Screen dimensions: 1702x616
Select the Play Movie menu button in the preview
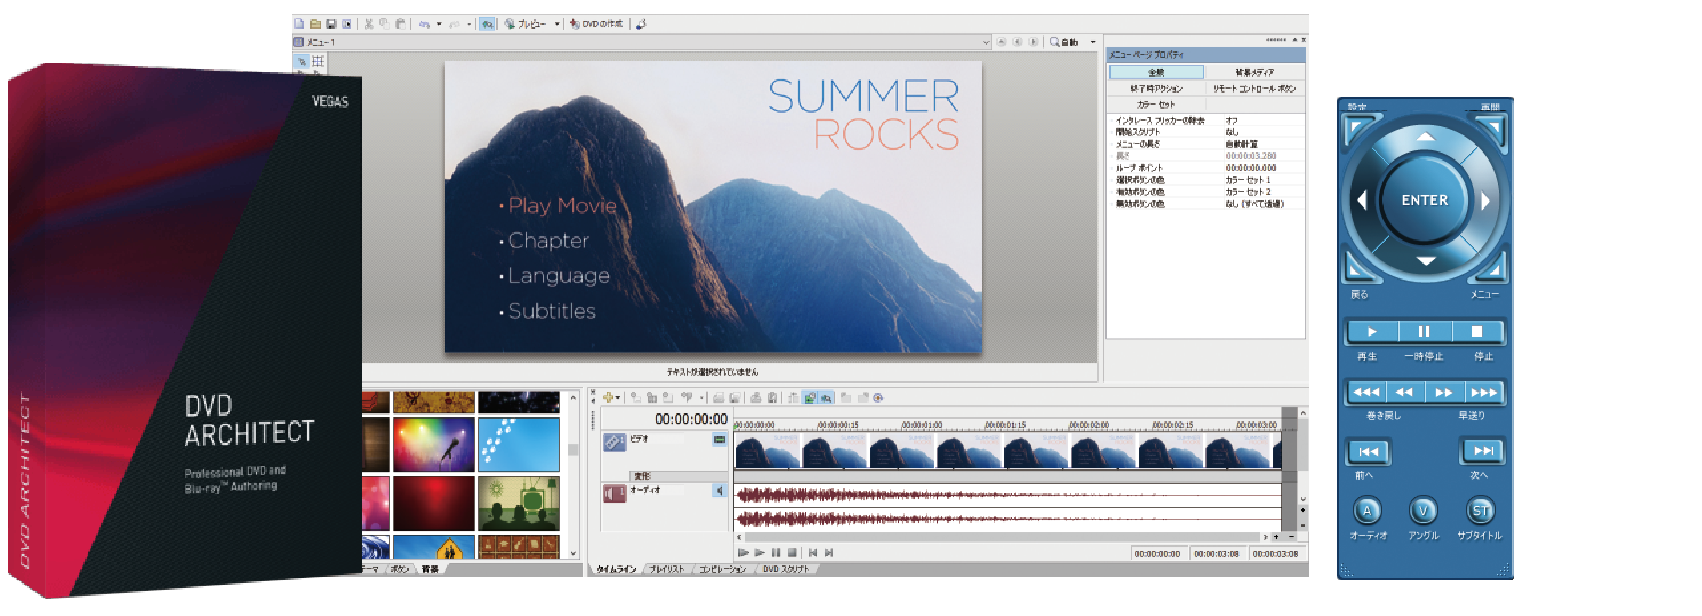pos(562,205)
